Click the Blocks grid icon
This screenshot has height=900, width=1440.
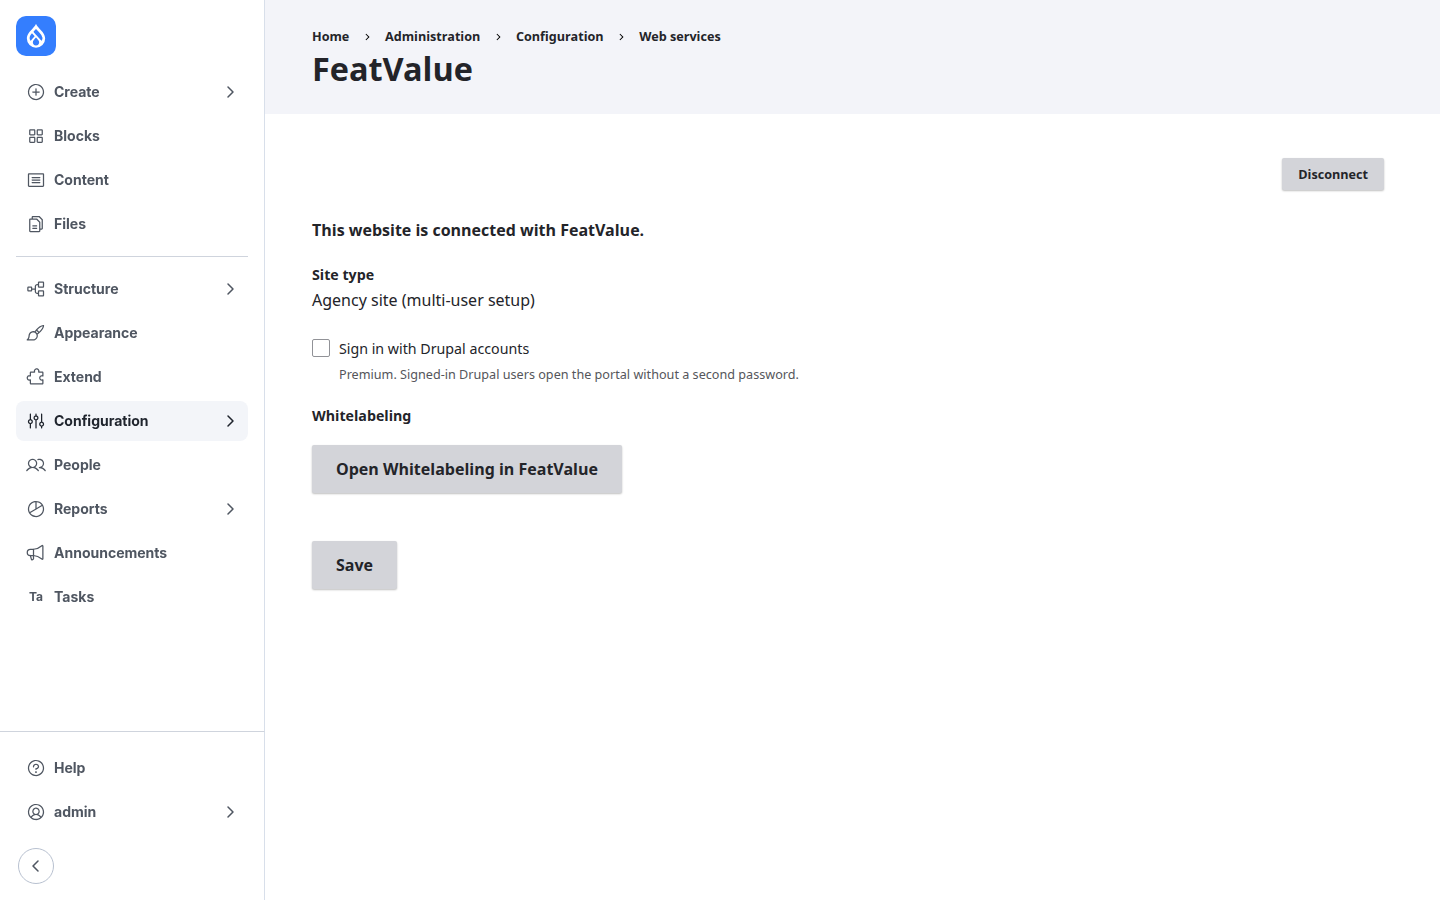[36, 136]
